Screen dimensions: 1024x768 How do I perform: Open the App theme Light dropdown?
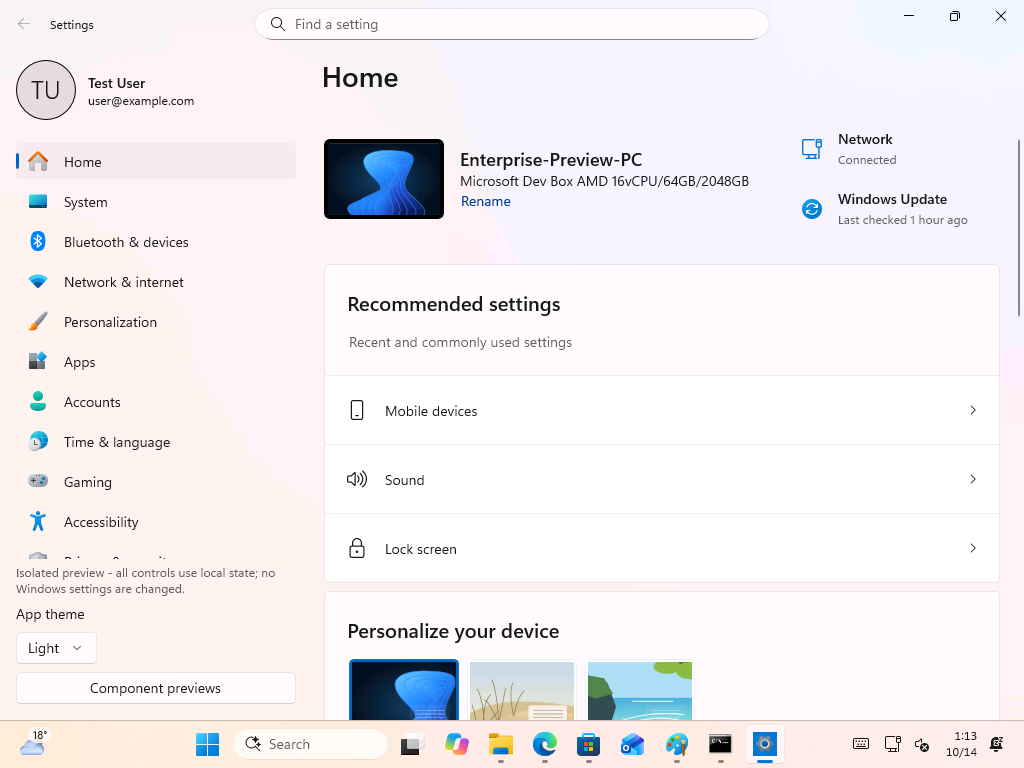point(56,648)
